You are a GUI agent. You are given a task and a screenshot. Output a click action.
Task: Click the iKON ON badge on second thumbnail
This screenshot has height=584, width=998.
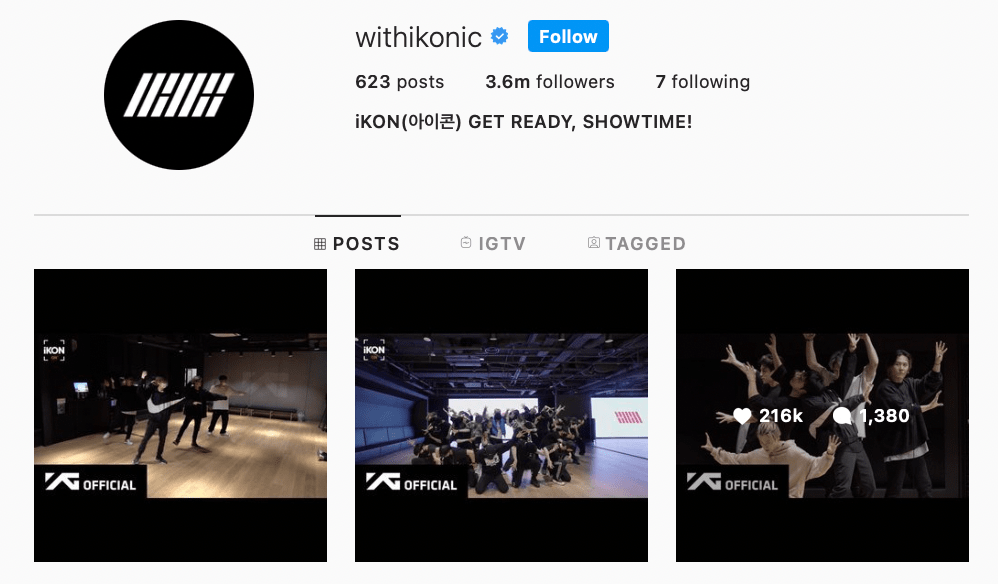374,351
